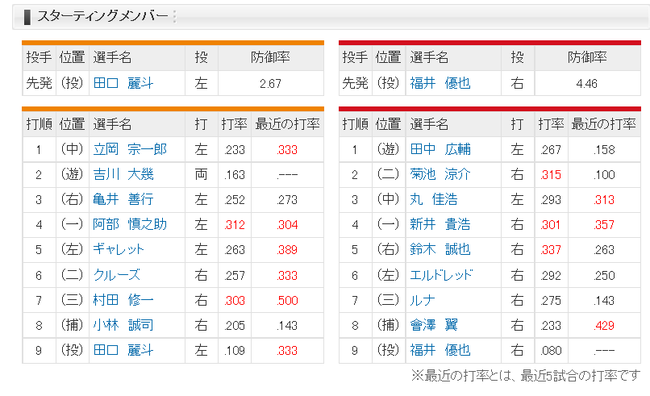Open player link 丸 佳浩
This screenshot has height=396, width=650.
434,199
